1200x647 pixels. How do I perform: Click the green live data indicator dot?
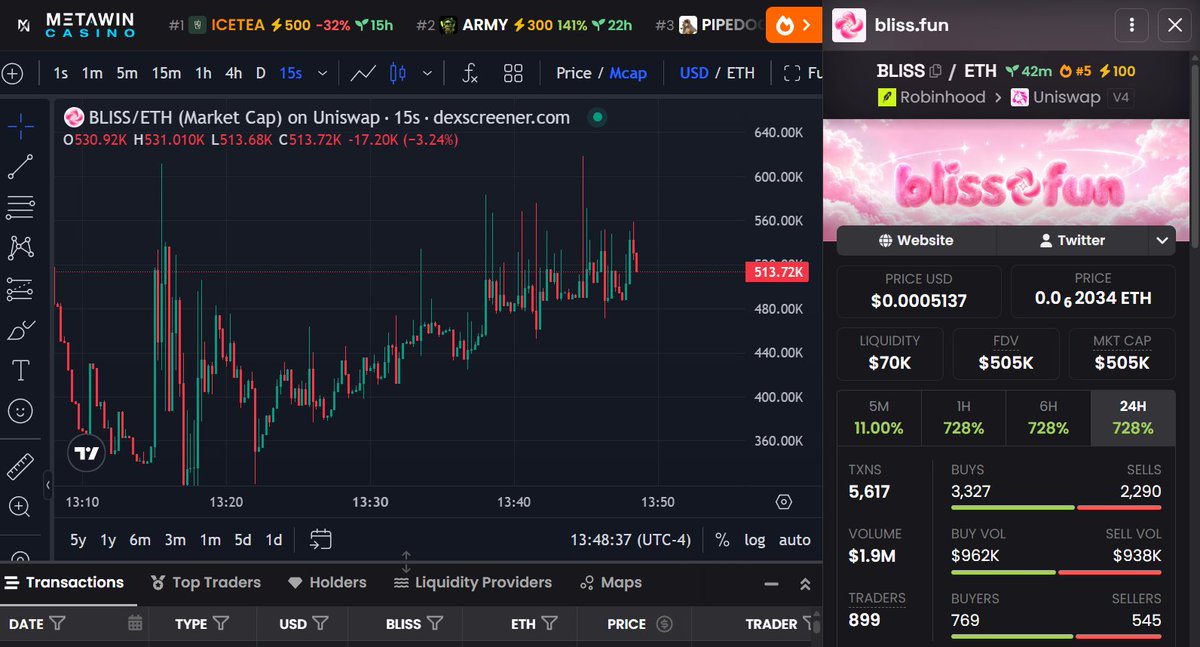pyautogui.click(x=597, y=117)
